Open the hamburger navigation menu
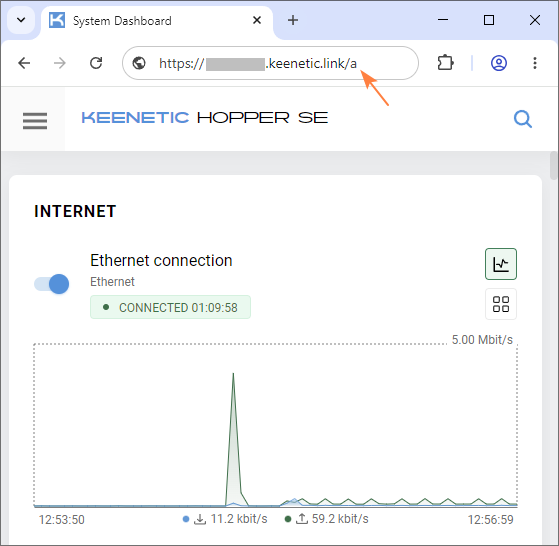This screenshot has height=546, width=559. (x=35, y=120)
